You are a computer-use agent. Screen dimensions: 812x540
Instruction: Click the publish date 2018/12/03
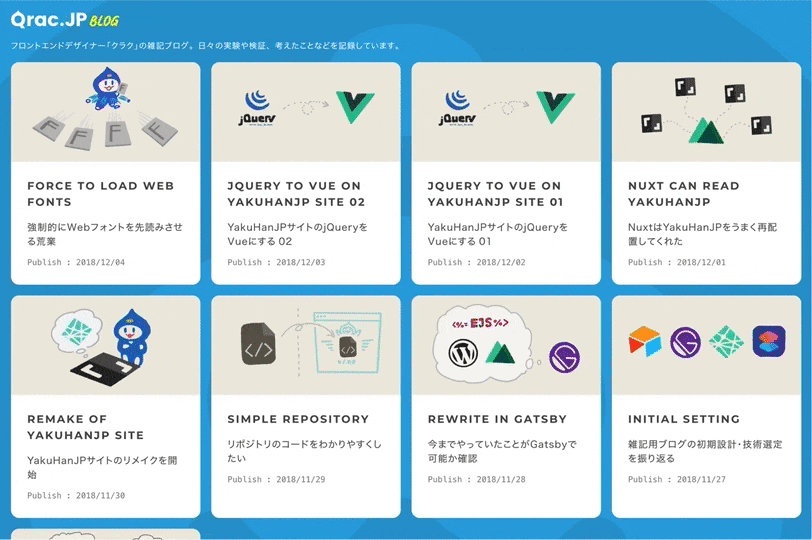301,262
